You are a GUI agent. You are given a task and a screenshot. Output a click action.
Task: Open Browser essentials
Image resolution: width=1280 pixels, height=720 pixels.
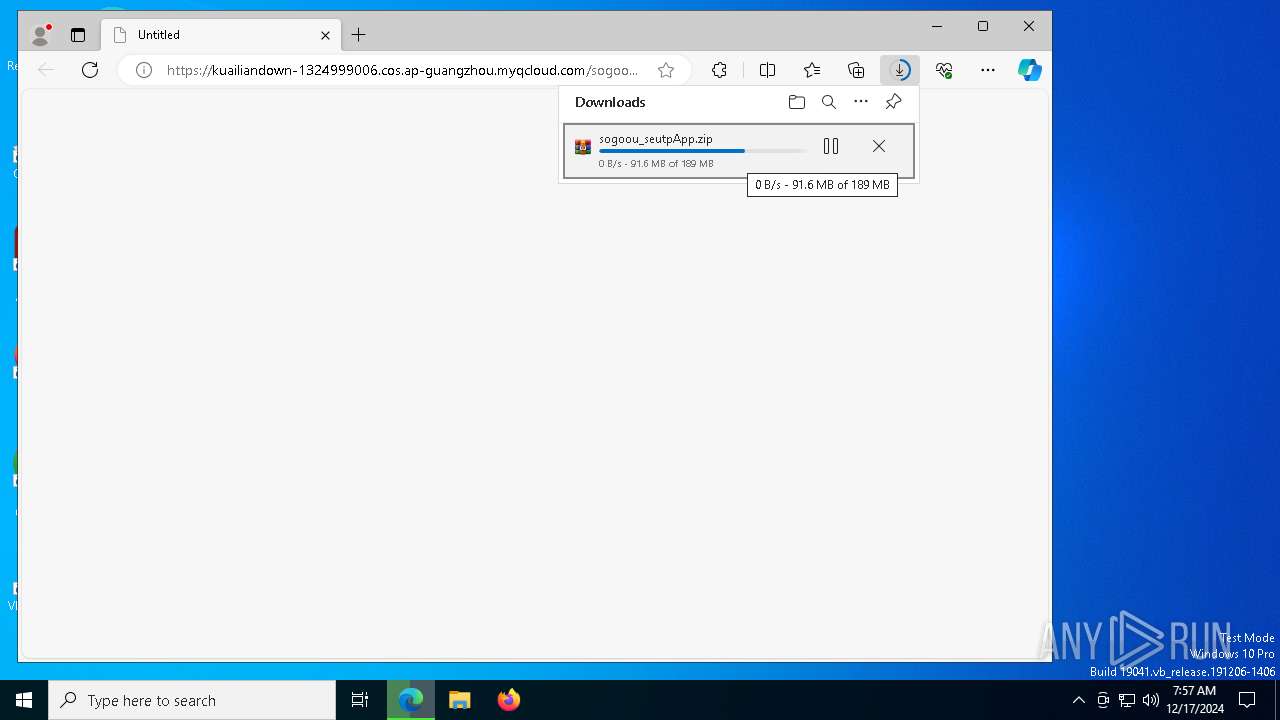pos(944,70)
